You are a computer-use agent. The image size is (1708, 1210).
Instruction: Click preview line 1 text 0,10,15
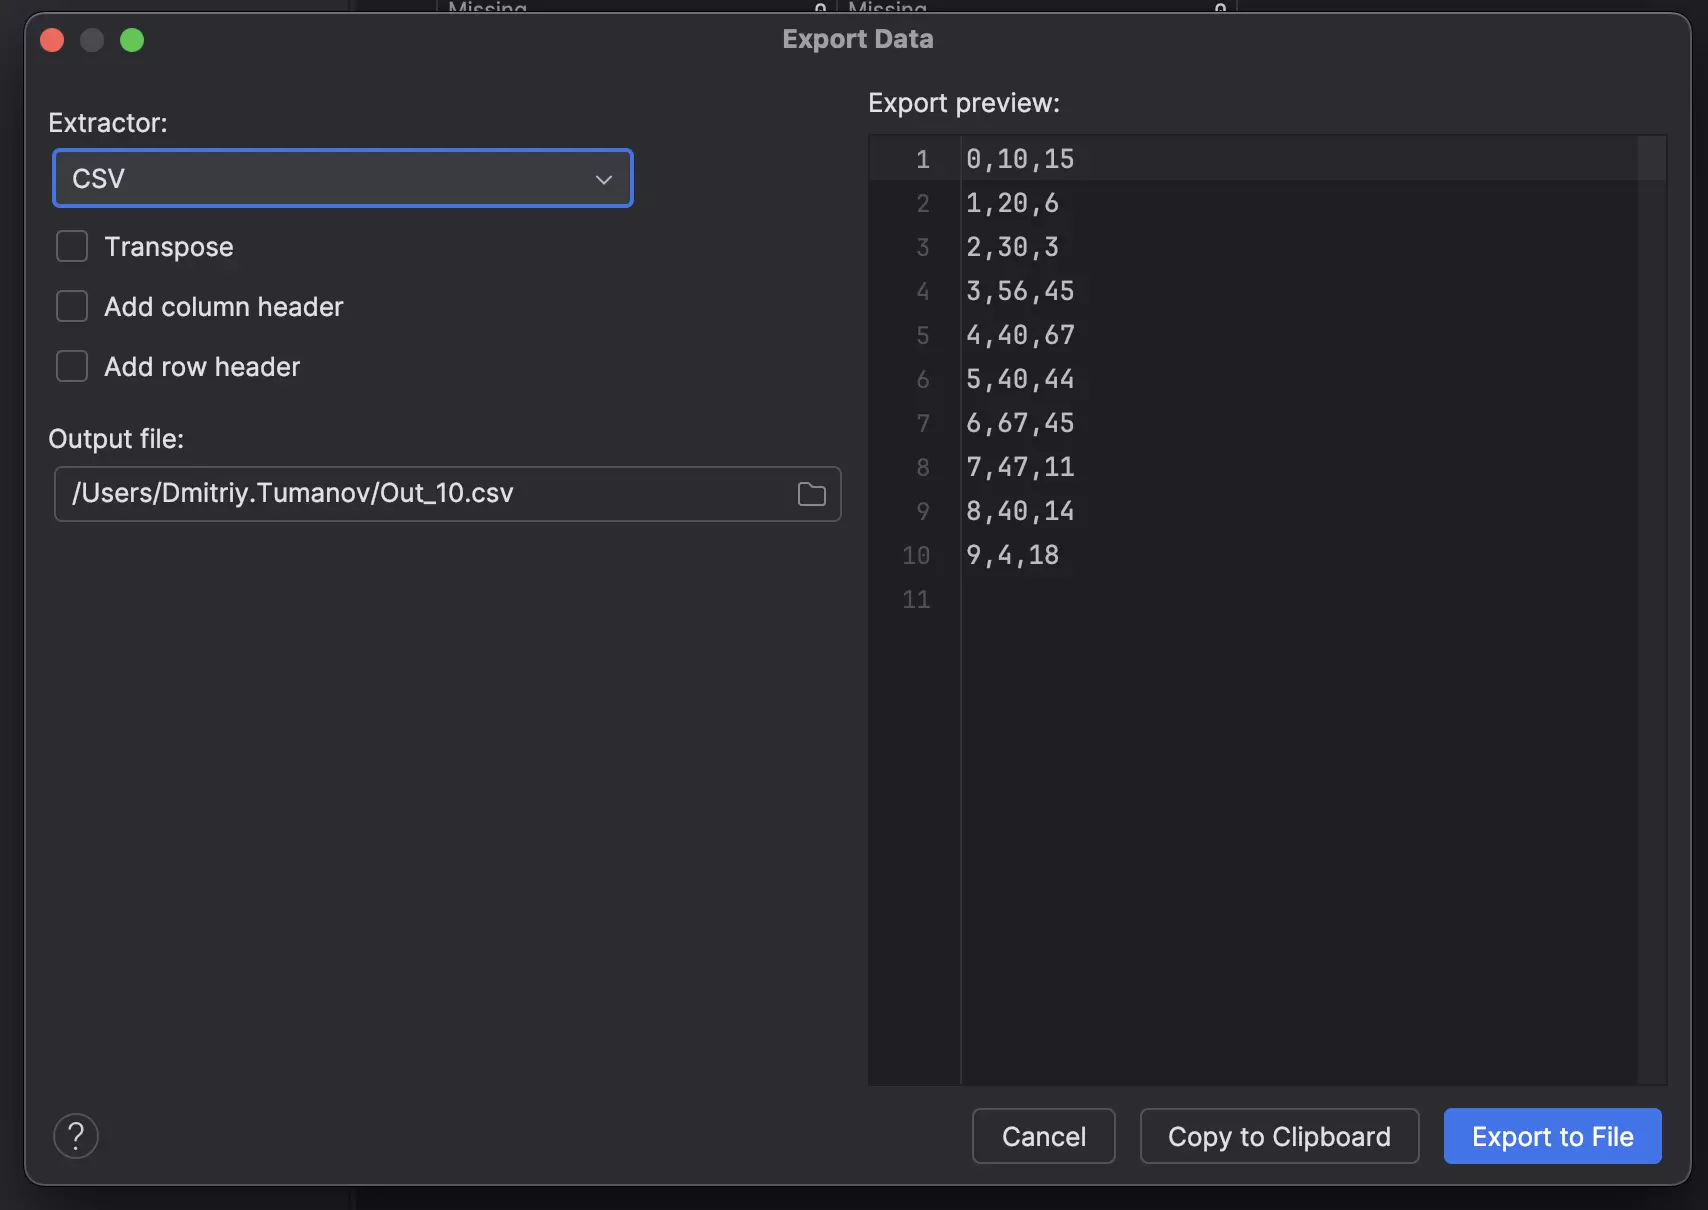coord(1020,159)
